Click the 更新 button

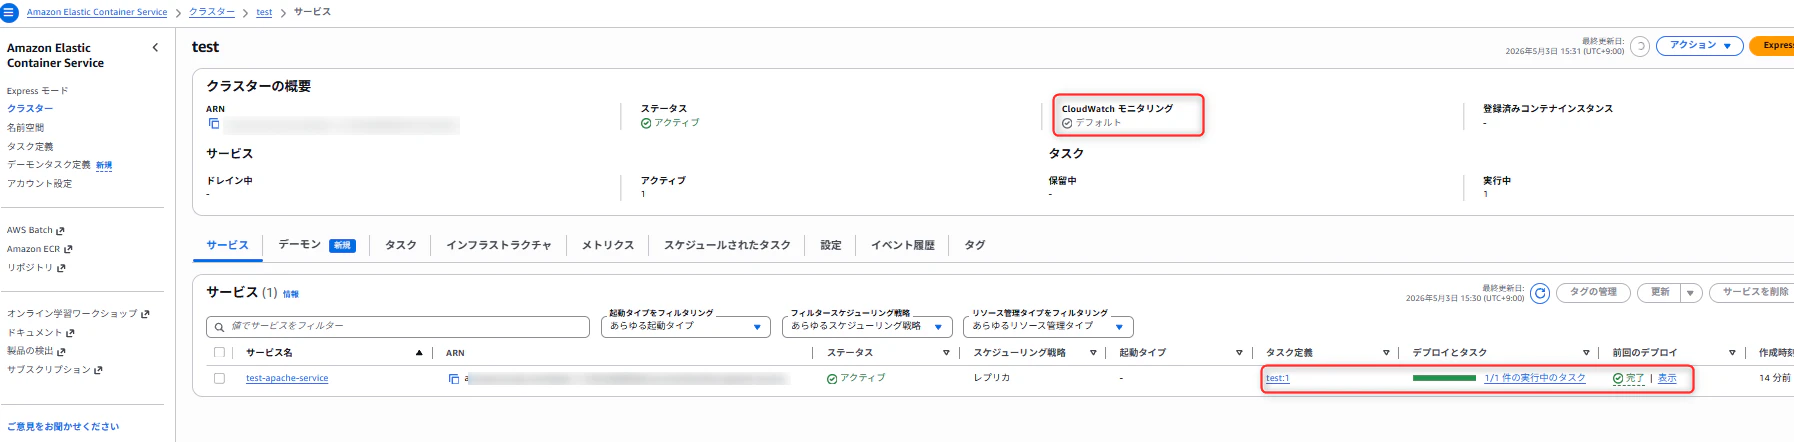click(1660, 293)
